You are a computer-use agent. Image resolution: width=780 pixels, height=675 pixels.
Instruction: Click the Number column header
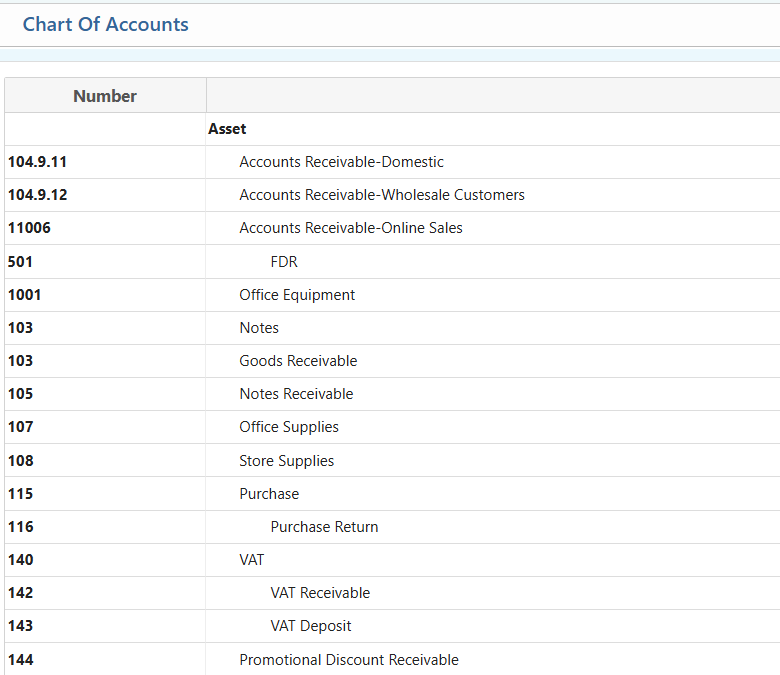point(105,96)
